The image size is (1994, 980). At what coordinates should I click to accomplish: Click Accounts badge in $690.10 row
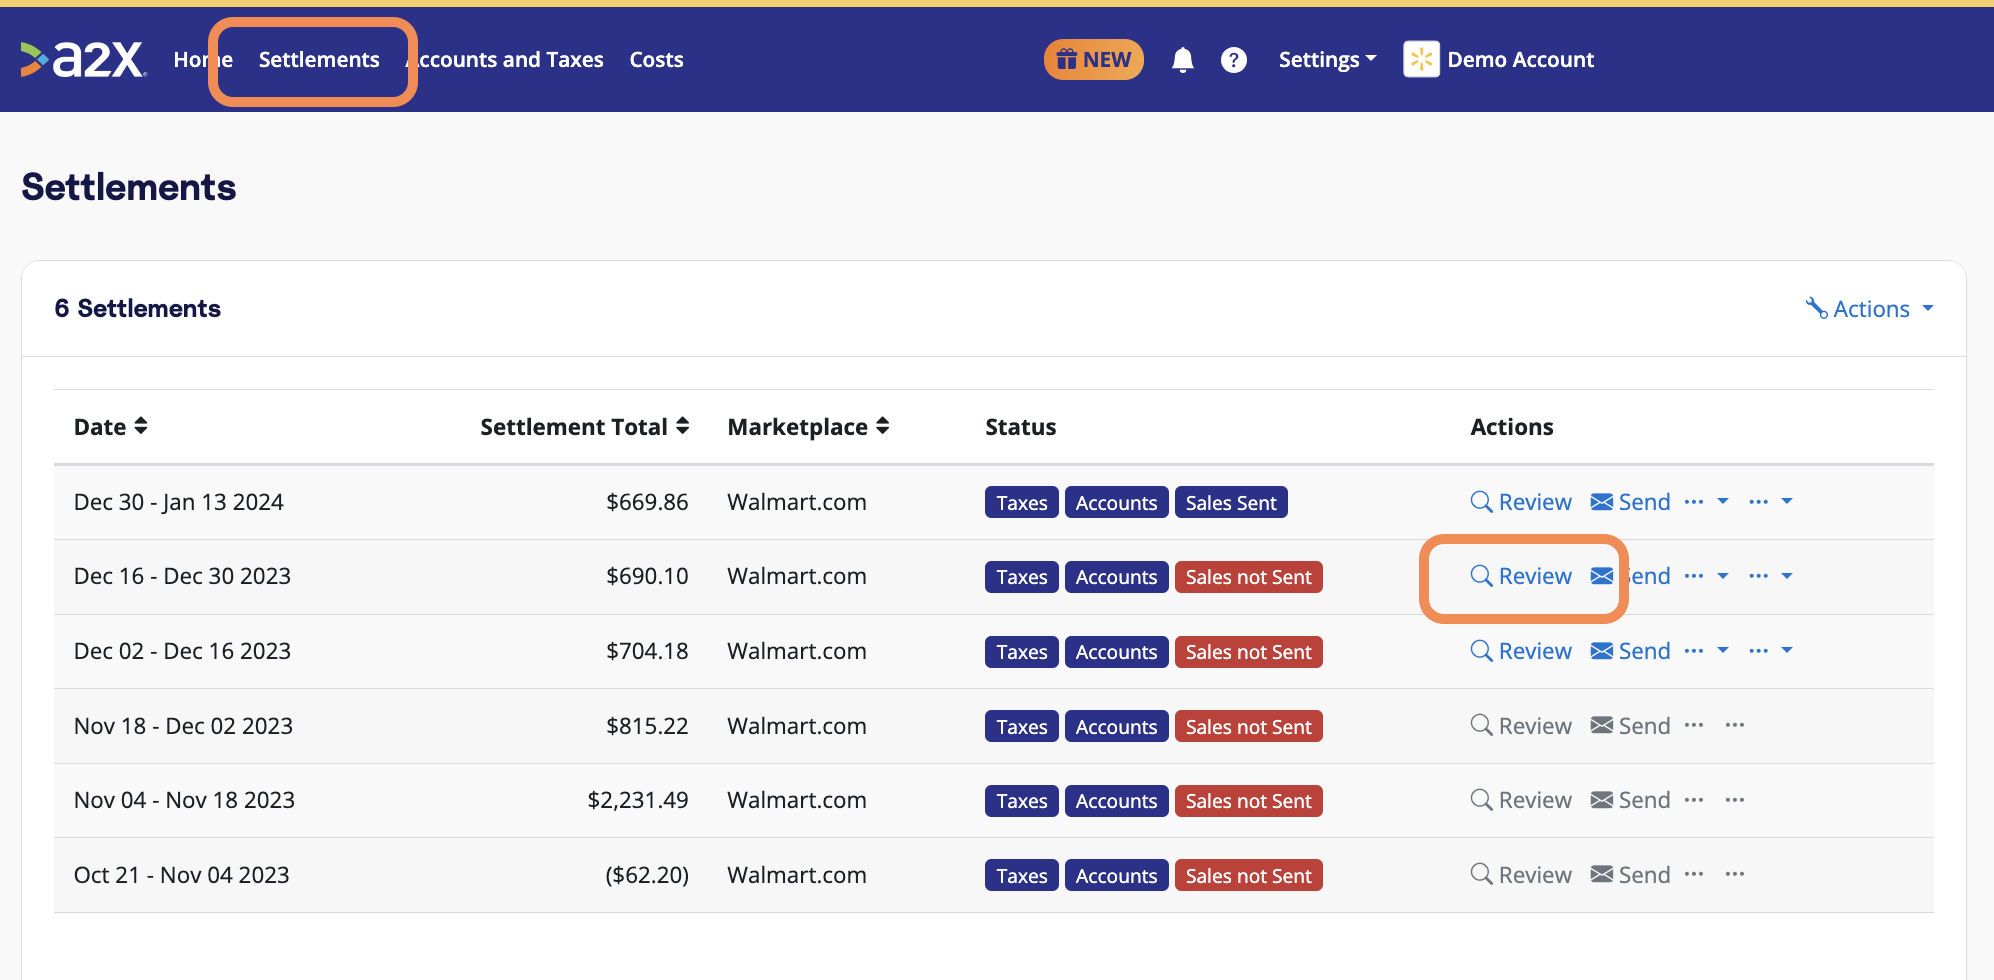(1116, 577)
